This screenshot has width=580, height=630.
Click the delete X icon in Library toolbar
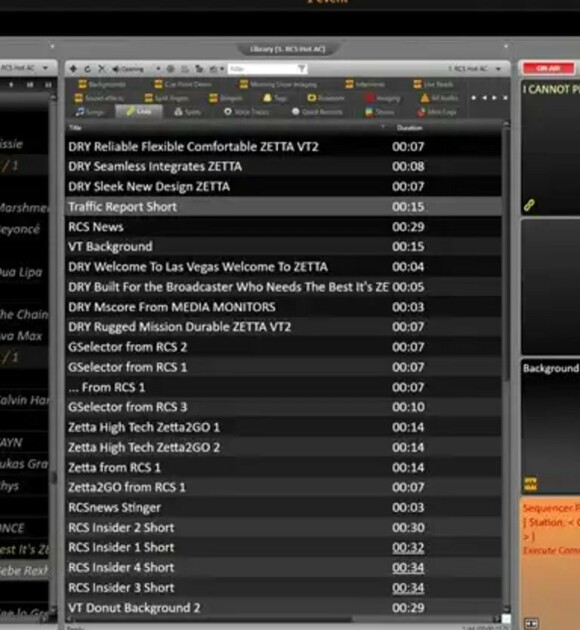[x=102, y=69]
